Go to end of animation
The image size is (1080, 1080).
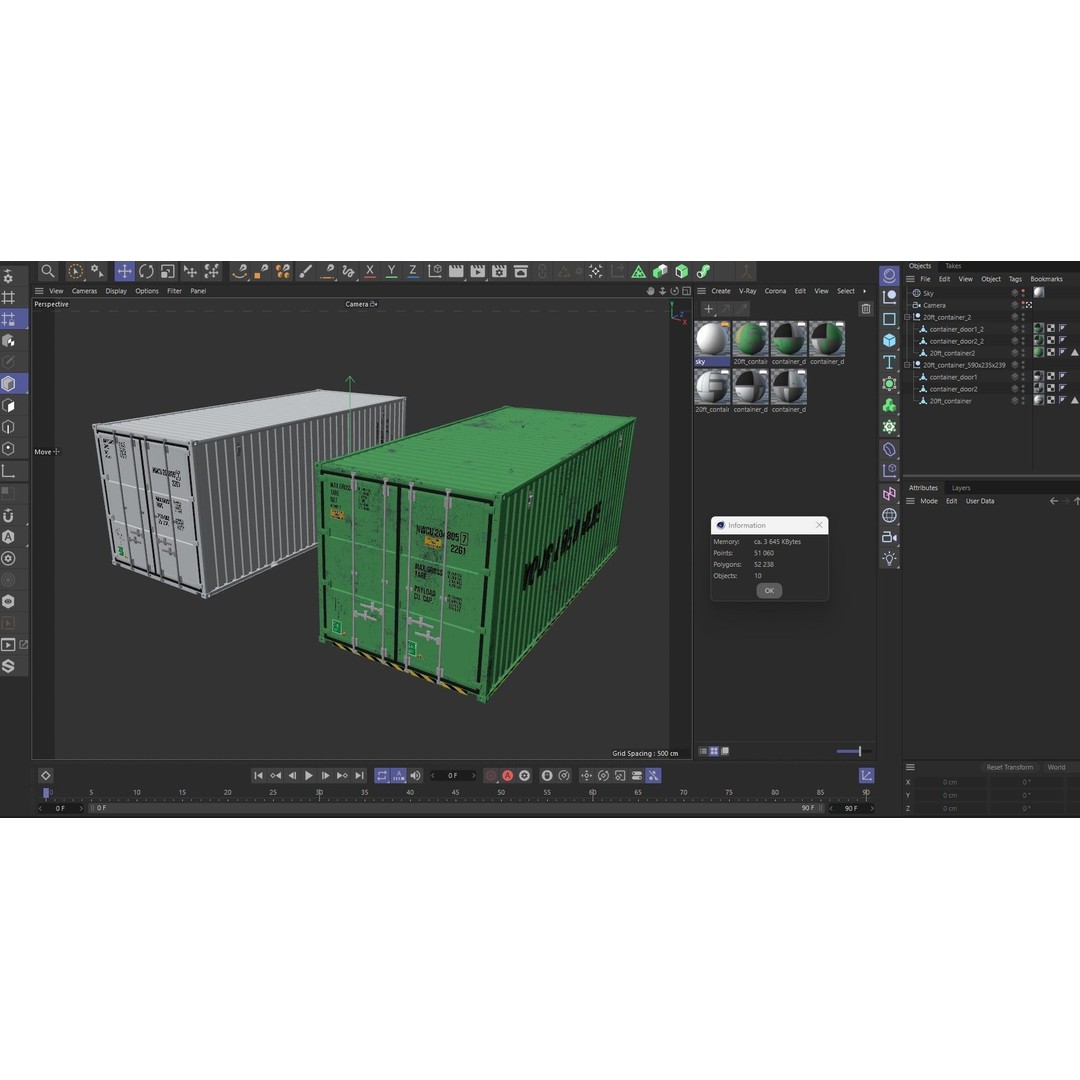[x=359, y=776]
